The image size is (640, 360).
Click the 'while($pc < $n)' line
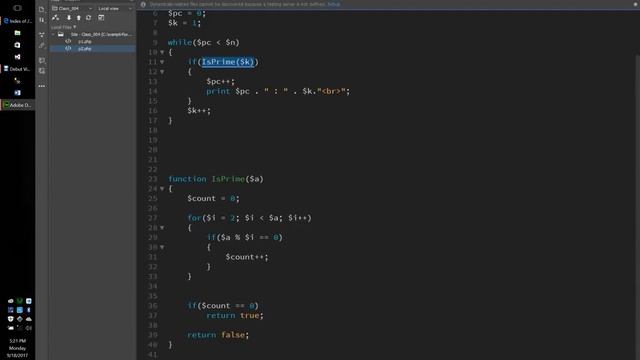pos(204,42)
